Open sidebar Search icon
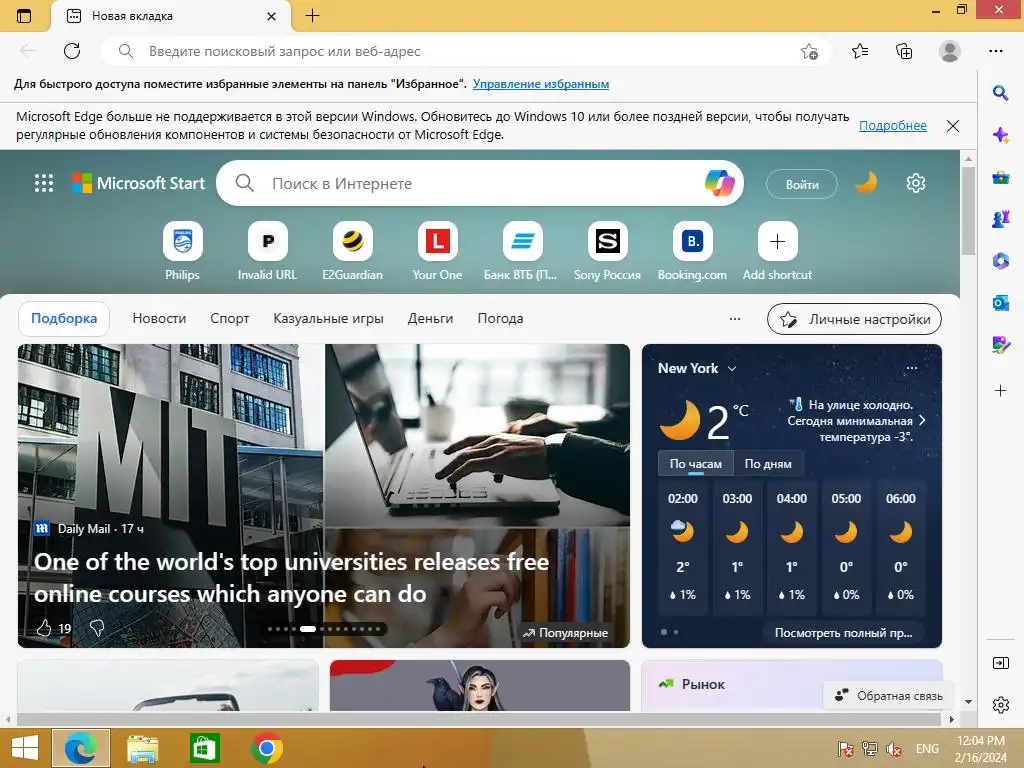Image resolution: width=1024 pixels, height=768 pixels. pos(1000,93)
